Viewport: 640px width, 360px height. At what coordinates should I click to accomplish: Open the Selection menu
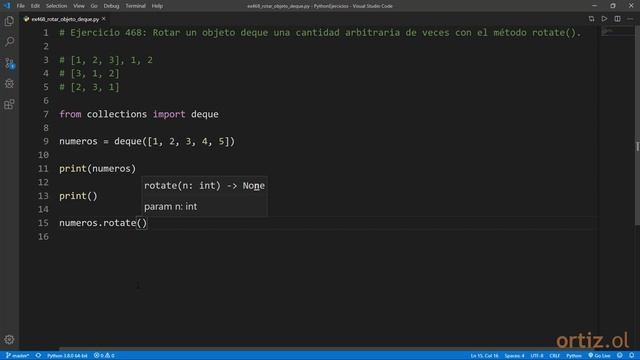coord(56,6)
